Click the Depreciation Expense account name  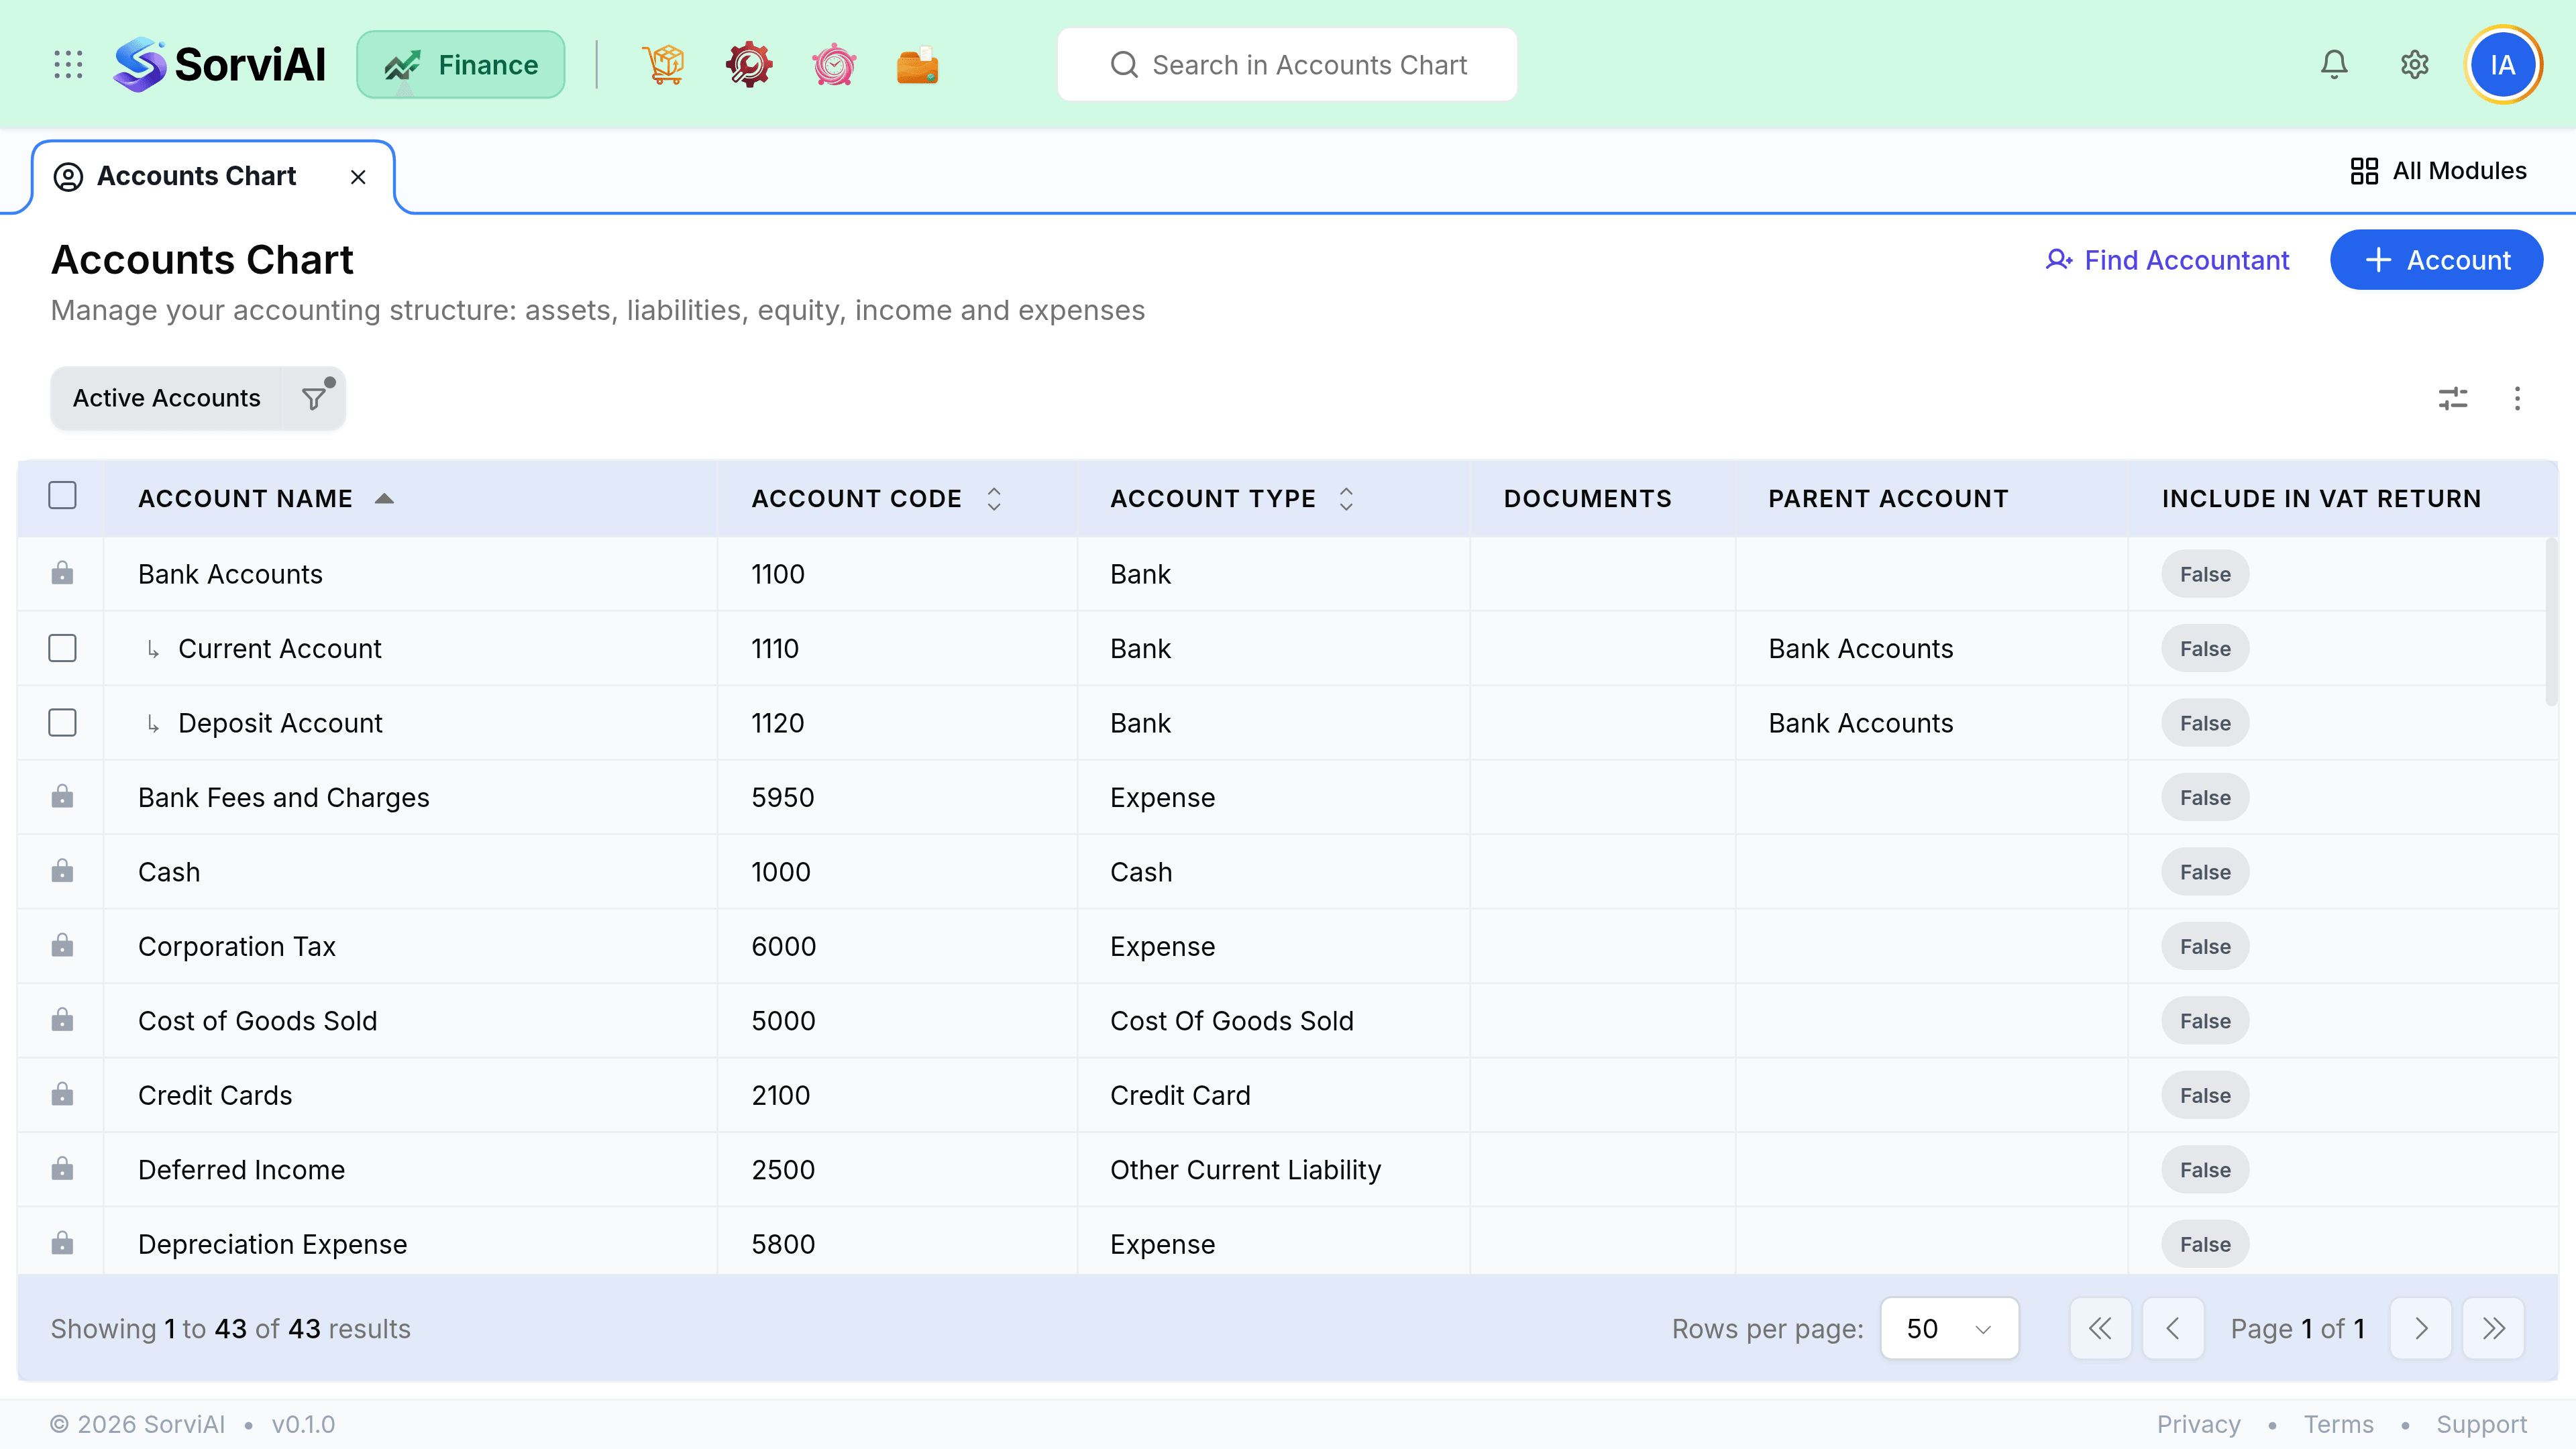coord(272,1244)
